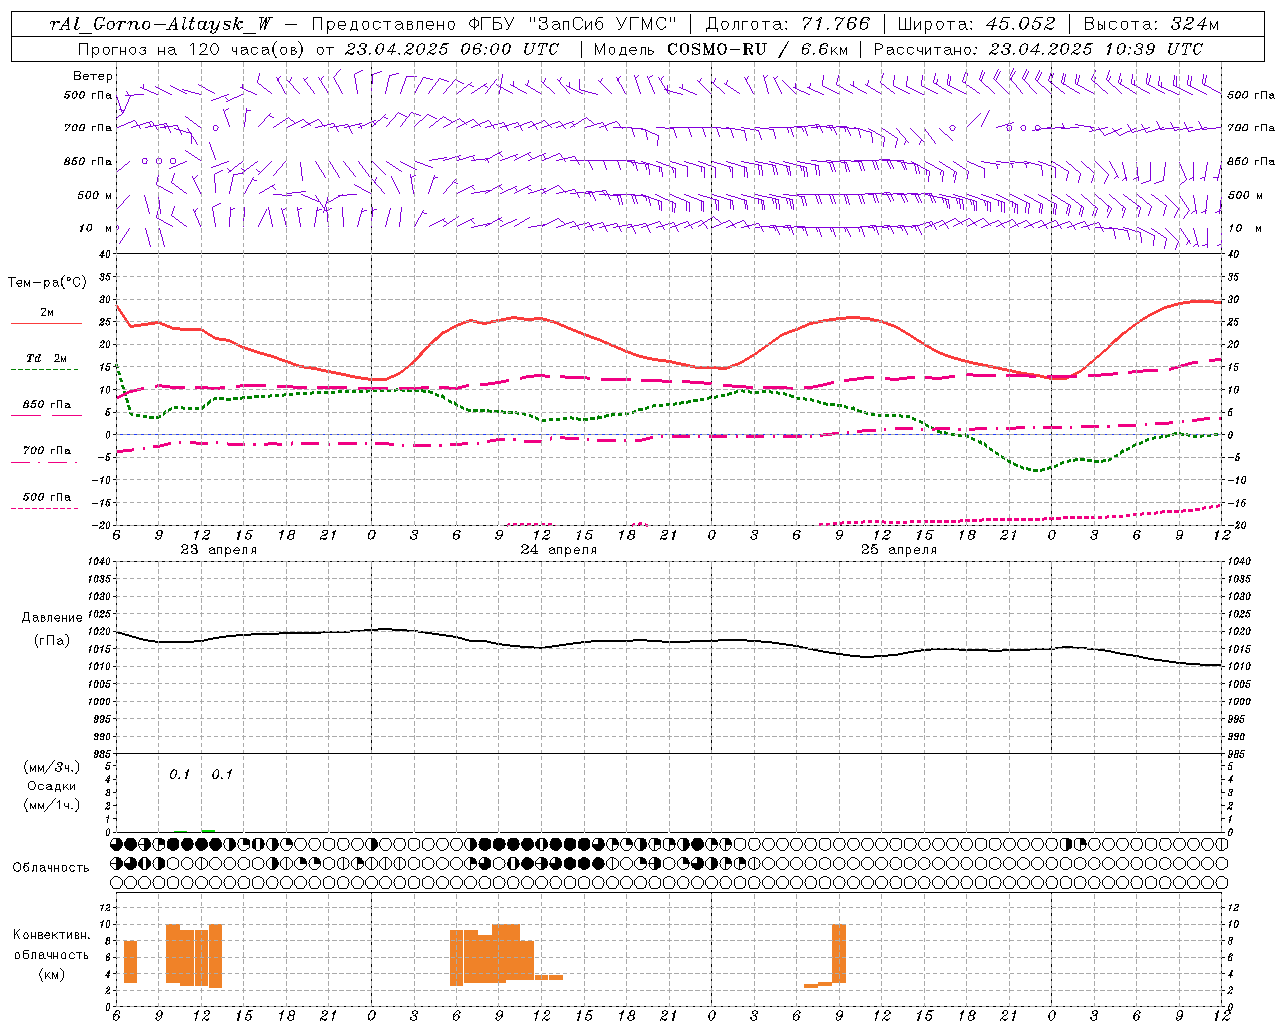Click Рассчитано: 23.04.2025 10:39 UTC timestamp

[x=1038, y=49]
